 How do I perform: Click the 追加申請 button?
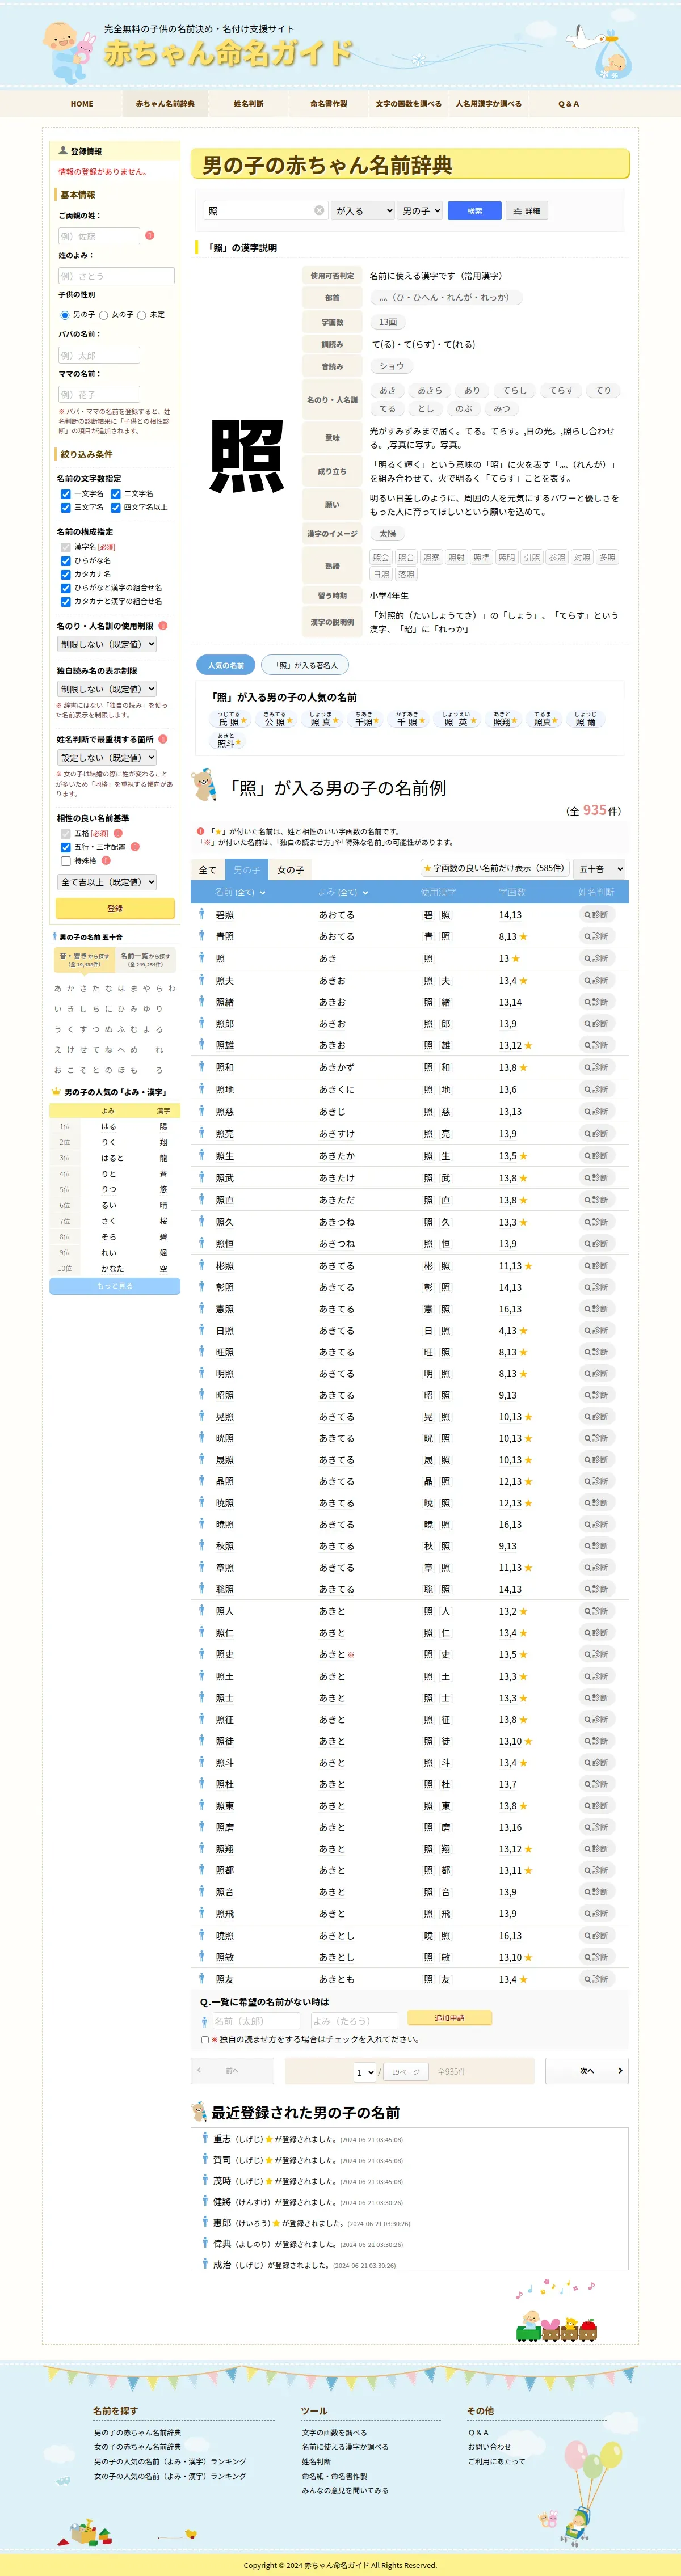(449, 2017)
